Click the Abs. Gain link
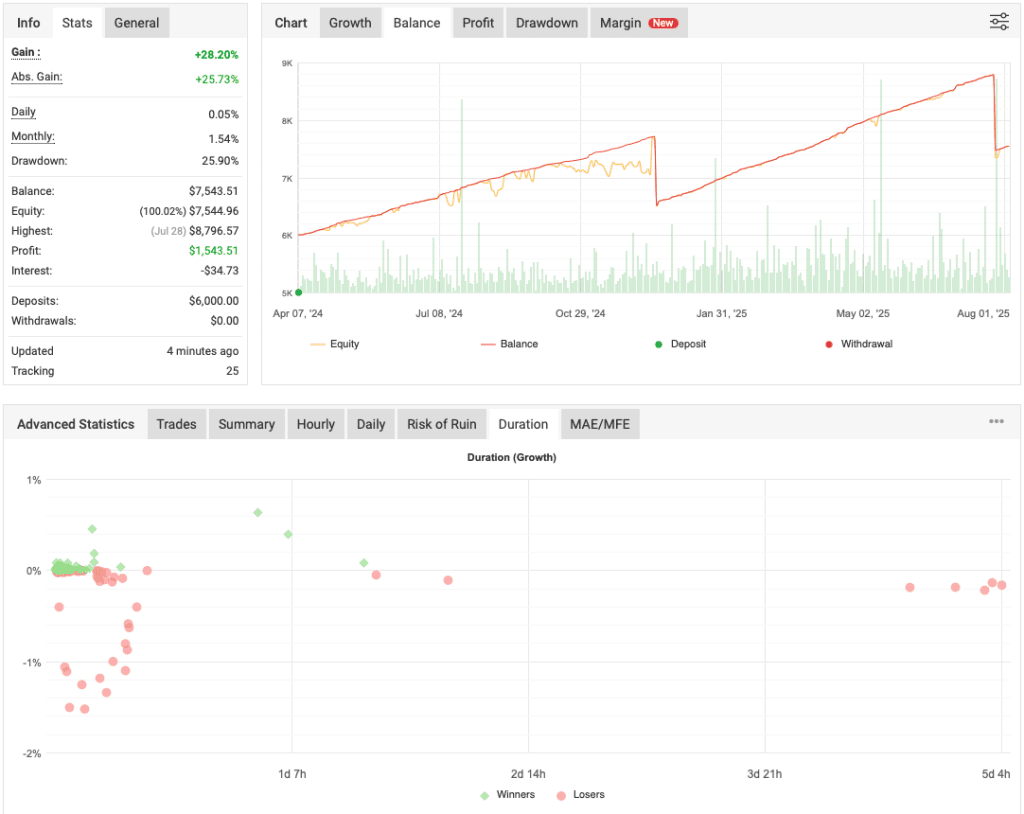Screen dimensions: 1024x814 [37, 77]
